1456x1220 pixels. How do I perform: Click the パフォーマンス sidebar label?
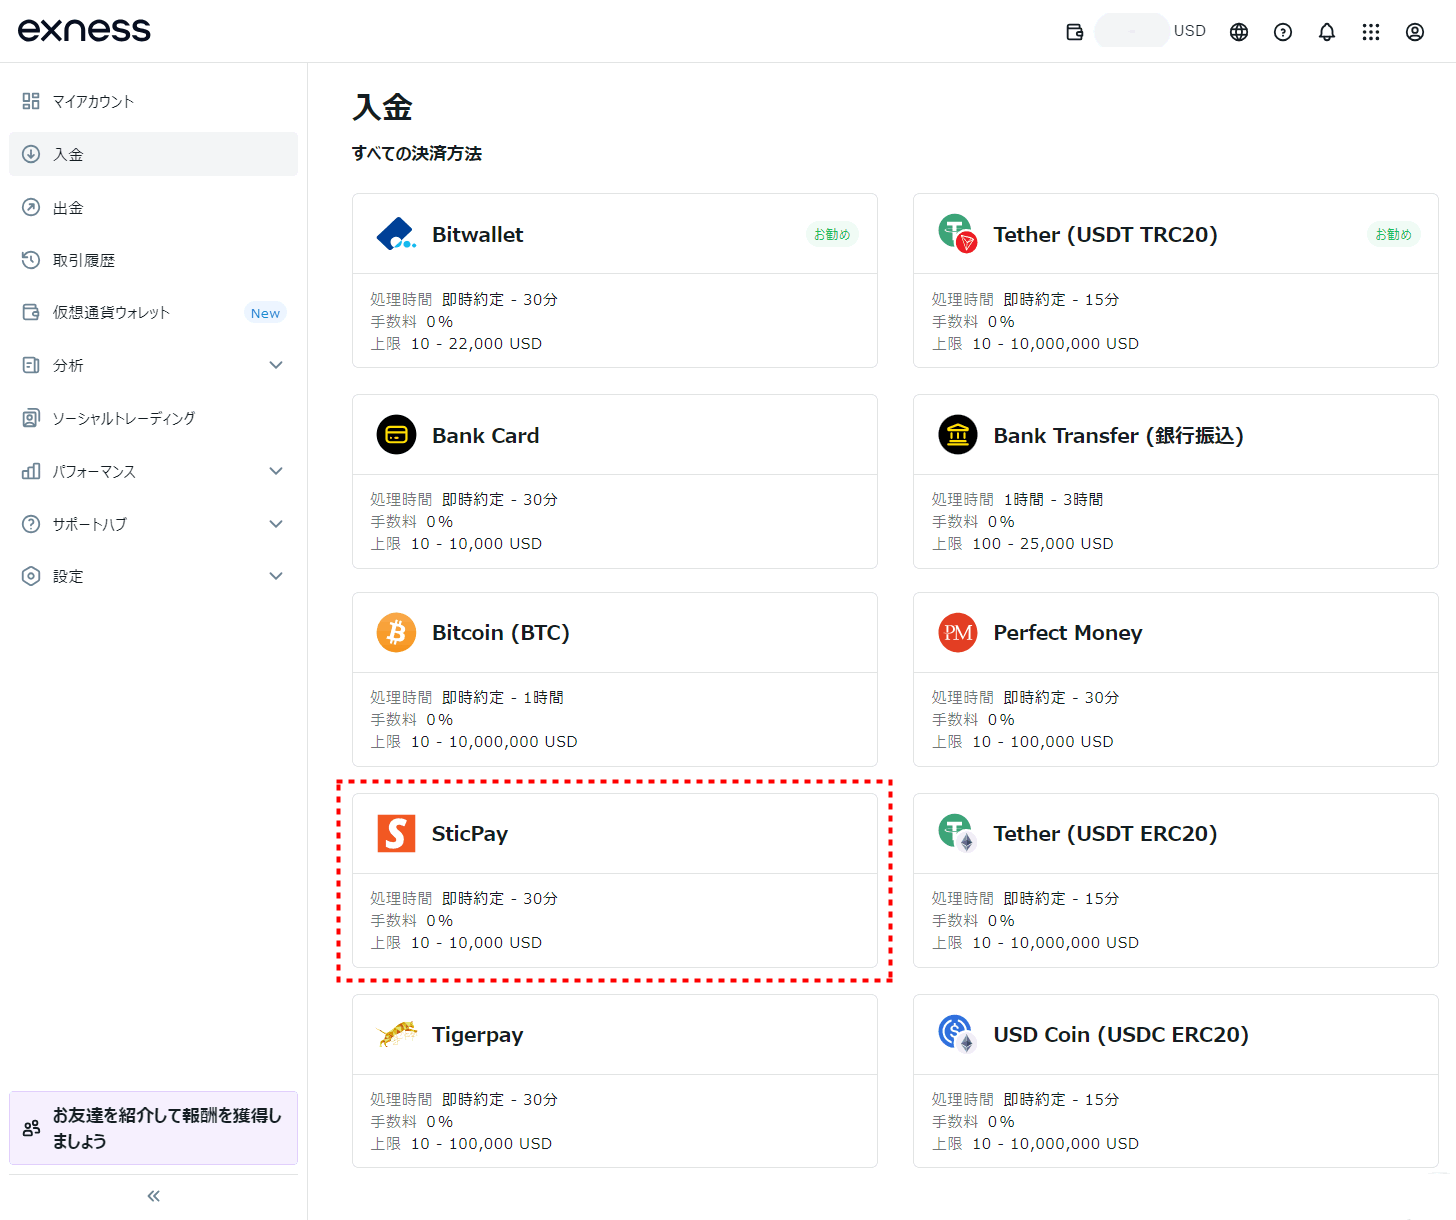(94, 471)
